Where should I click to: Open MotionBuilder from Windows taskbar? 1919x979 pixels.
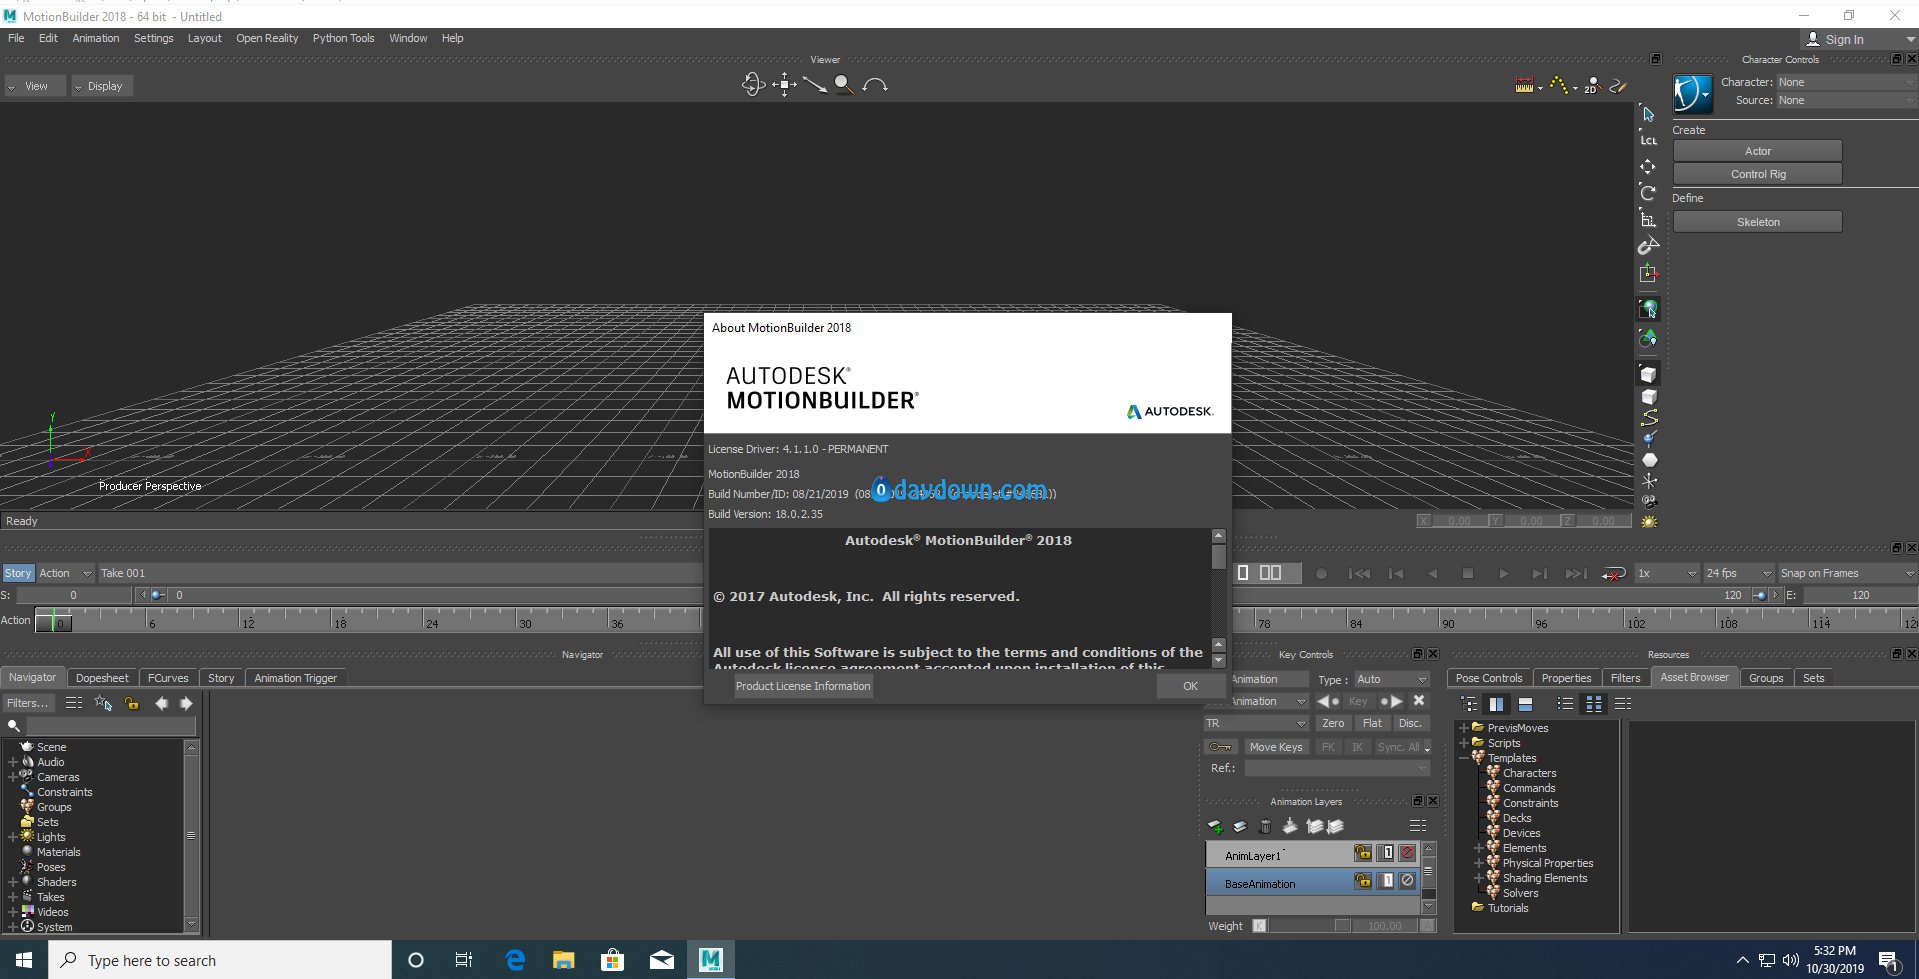(x=710, y=960)
